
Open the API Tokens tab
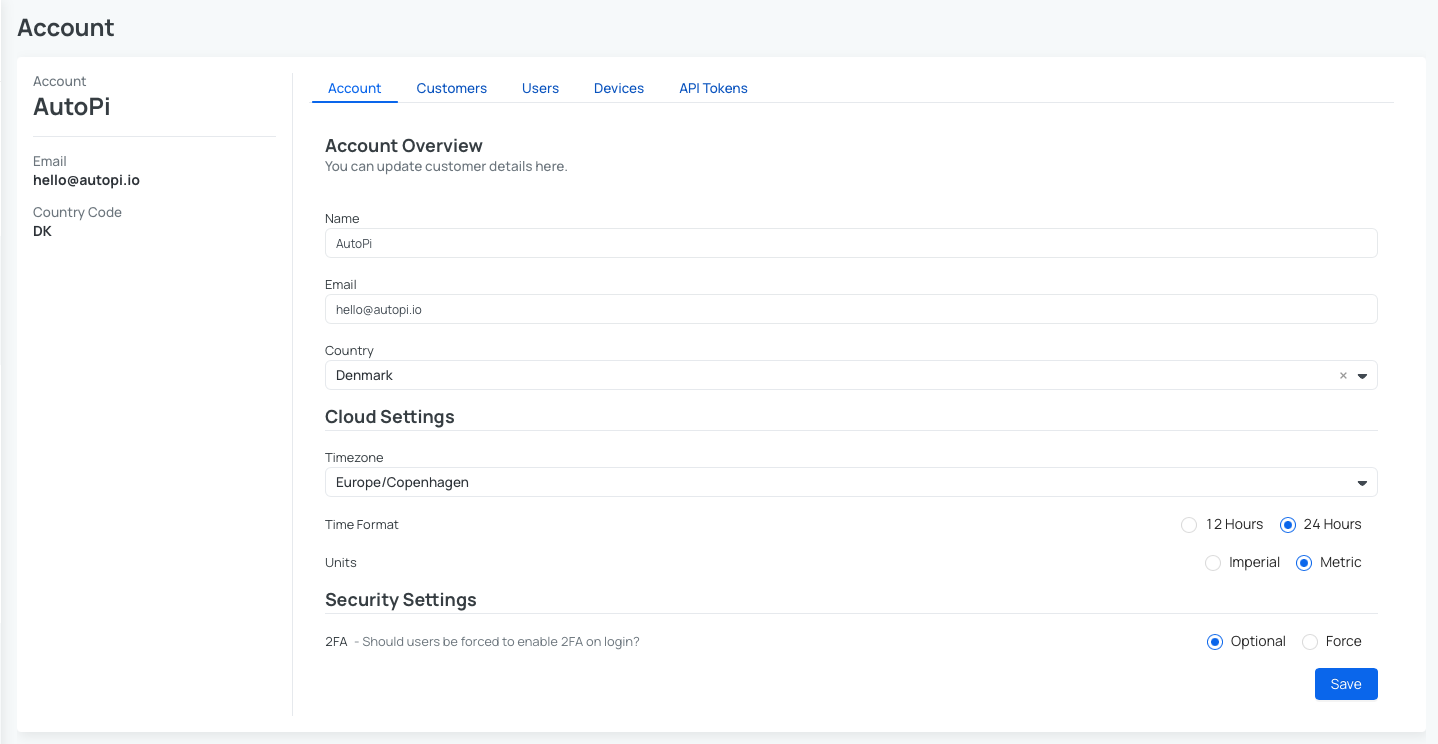point(713,88)
